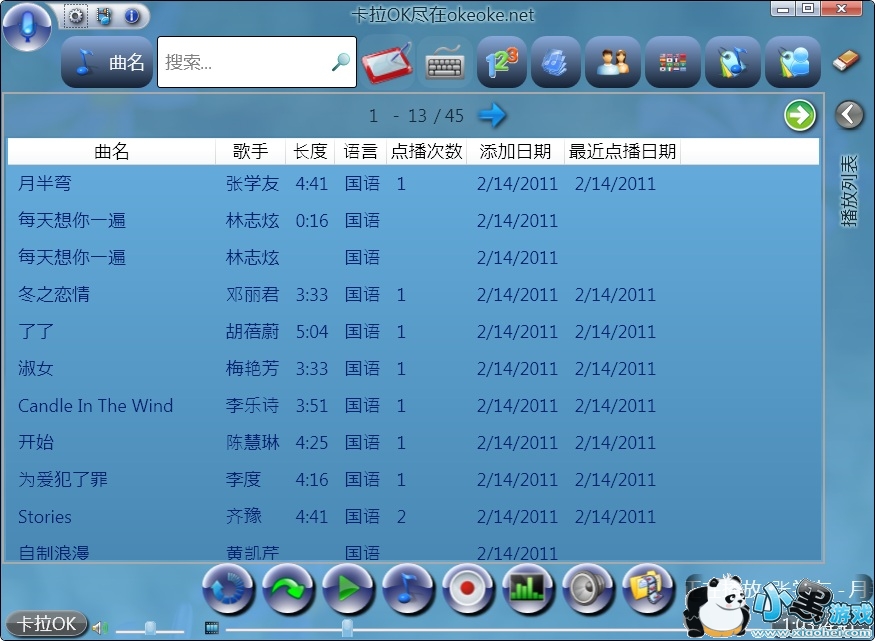Viewport: 875px width, 641px height.
Task: Sort by 最近点播日期 column header
Action: pos(622,151)
